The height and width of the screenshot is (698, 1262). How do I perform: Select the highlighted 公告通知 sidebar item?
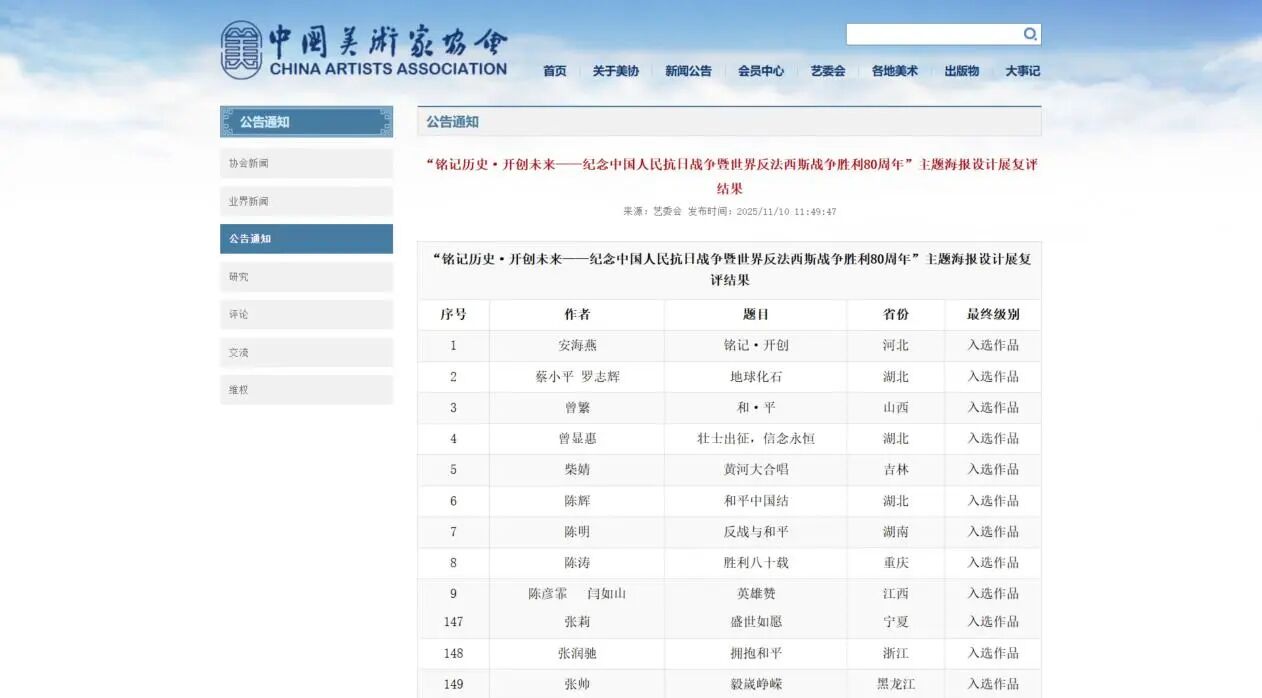pos(306,239)
